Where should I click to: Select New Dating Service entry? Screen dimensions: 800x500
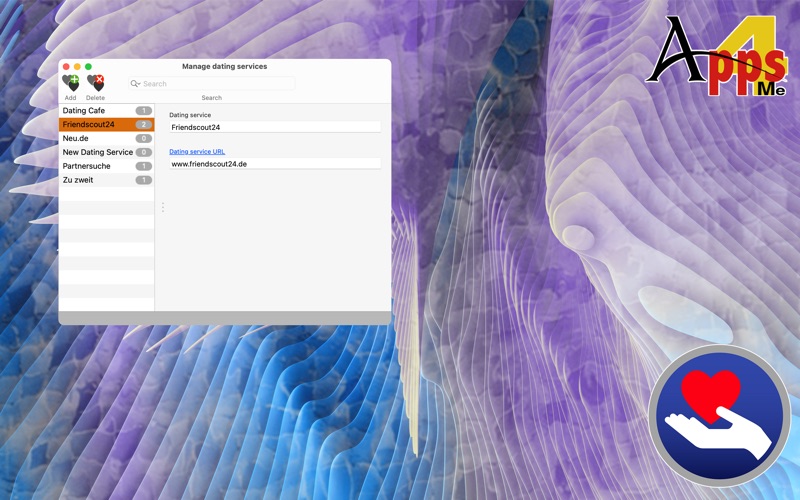pos(107,152)
